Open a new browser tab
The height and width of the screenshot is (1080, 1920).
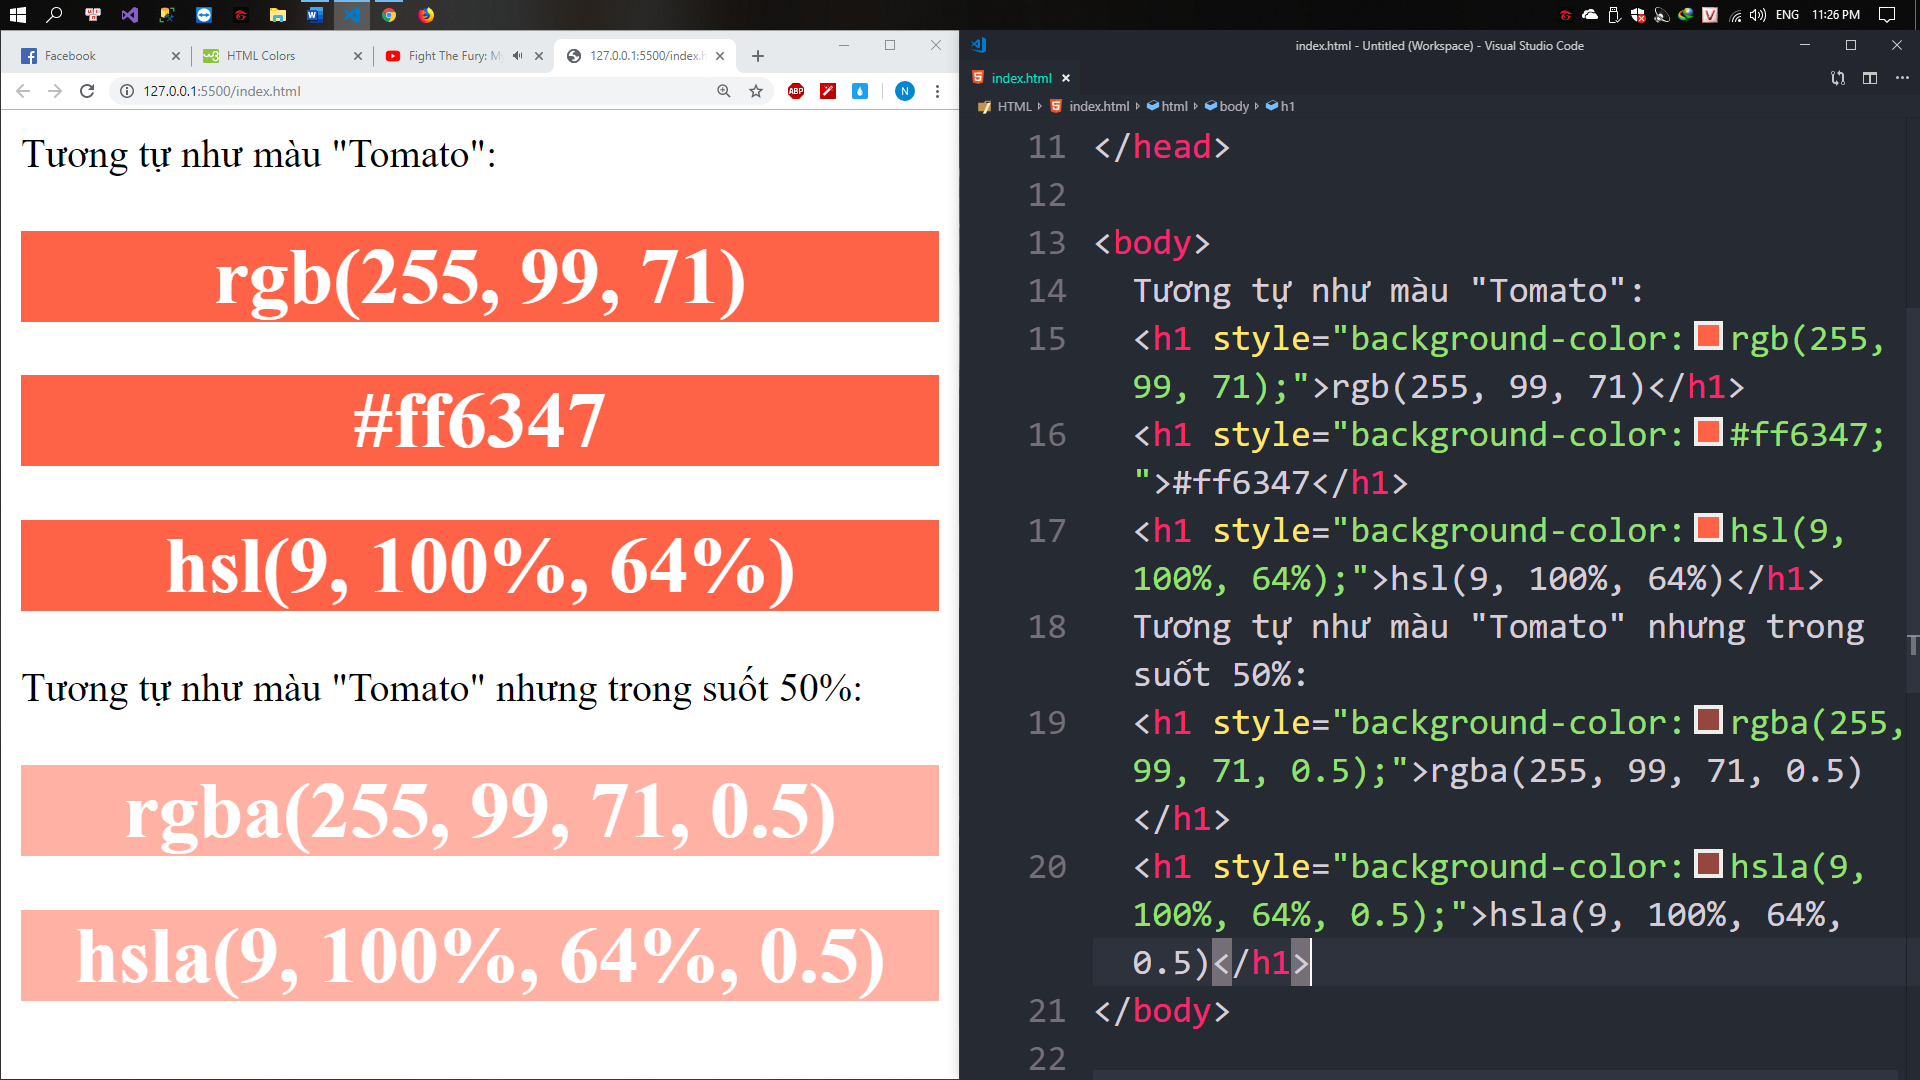(x=758, y=56)
